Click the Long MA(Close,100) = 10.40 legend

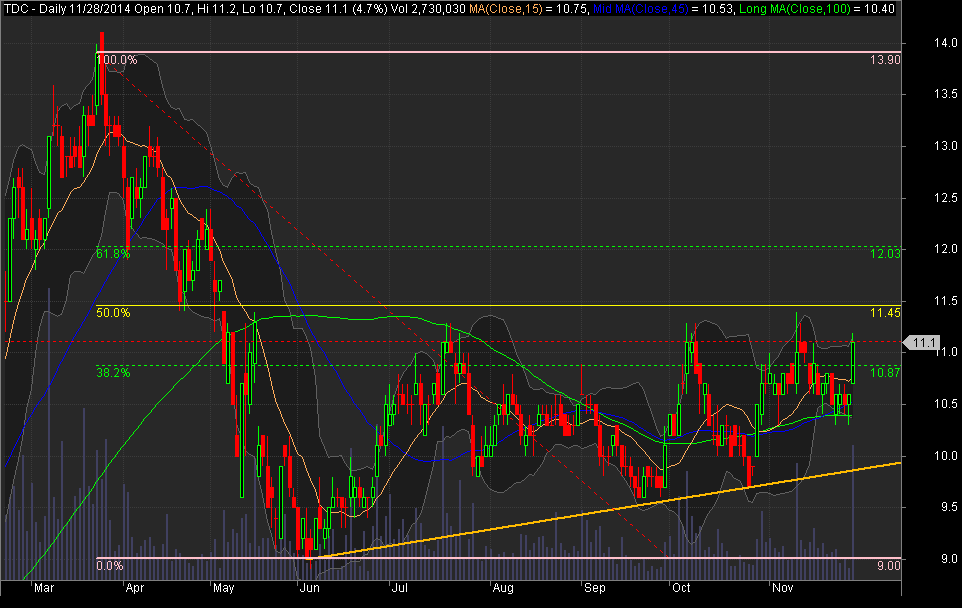coord(817,9)
